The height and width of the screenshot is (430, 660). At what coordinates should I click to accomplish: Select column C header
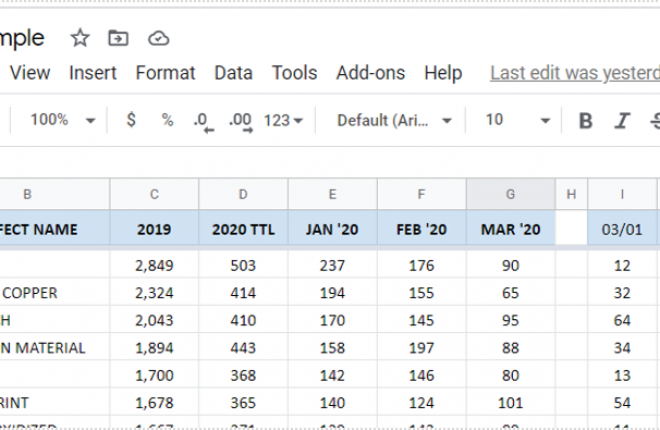[154, 194]
